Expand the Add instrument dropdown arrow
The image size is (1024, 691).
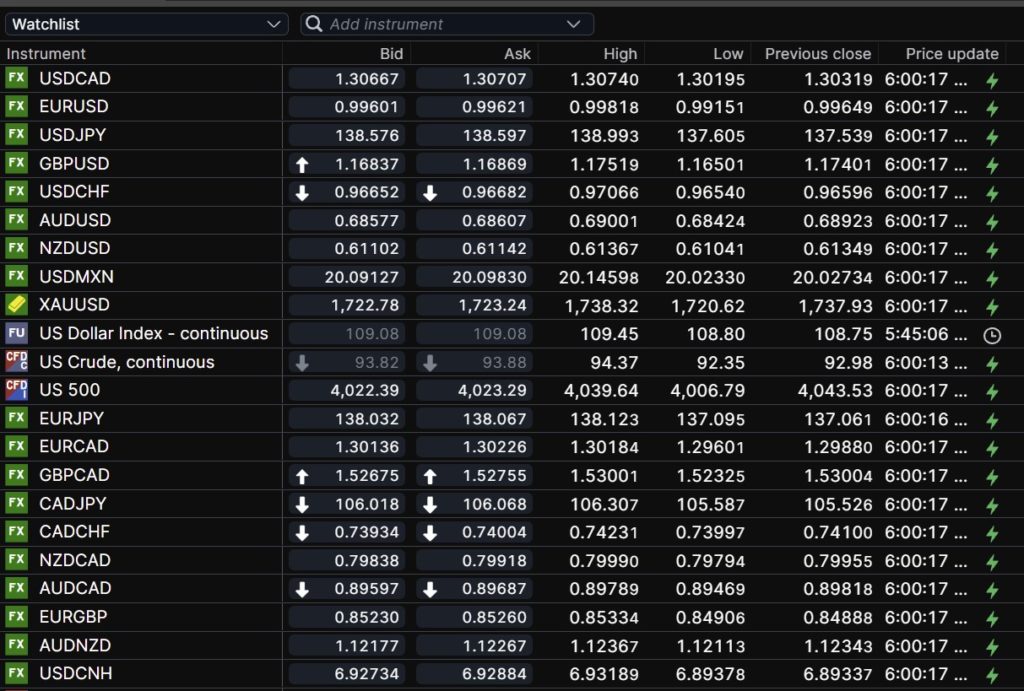(x=573, y=24)
